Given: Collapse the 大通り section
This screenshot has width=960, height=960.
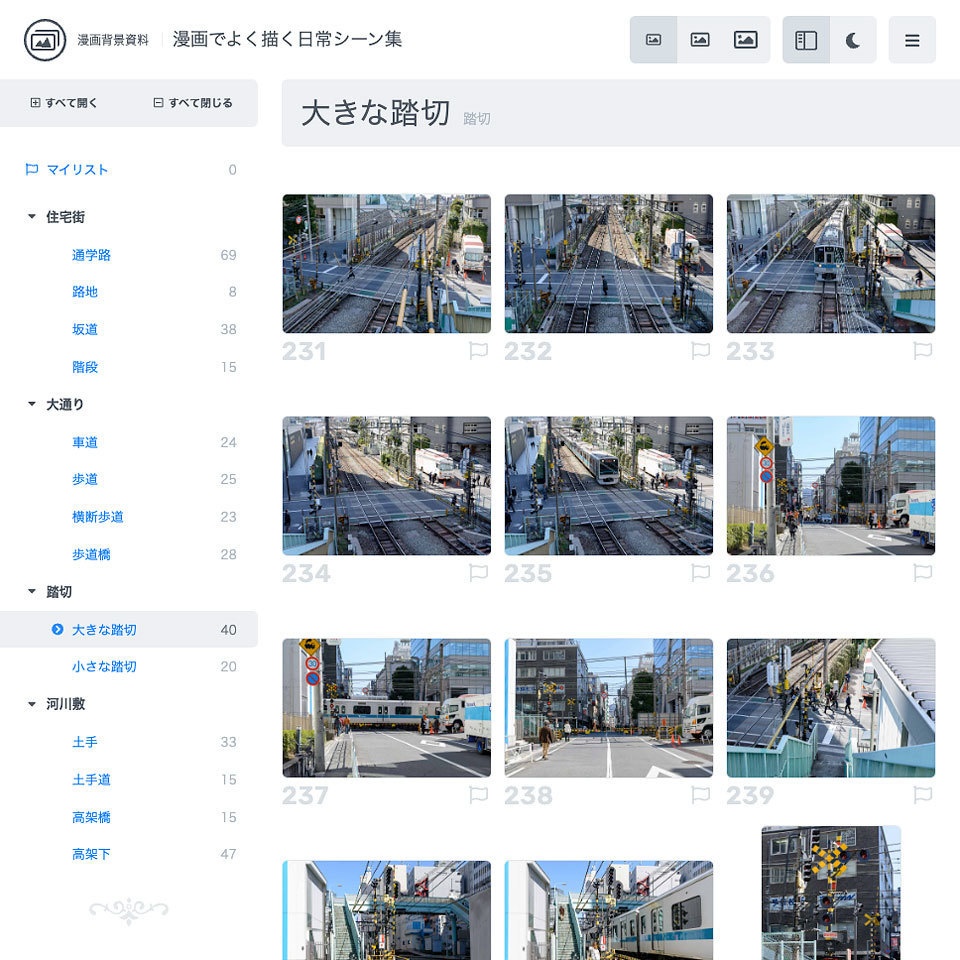Looking at the screenshot, I should 31,404.
